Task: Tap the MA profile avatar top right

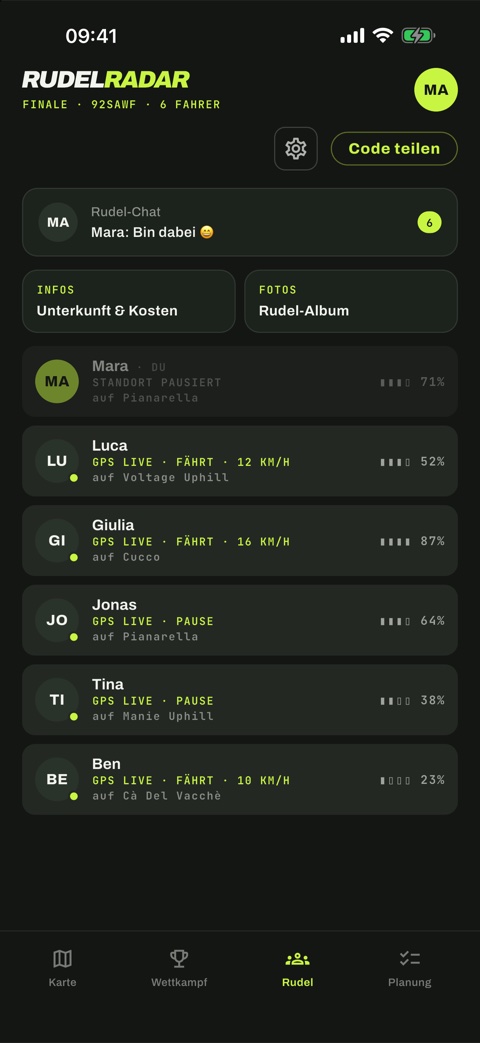Action: coord(436,90)
